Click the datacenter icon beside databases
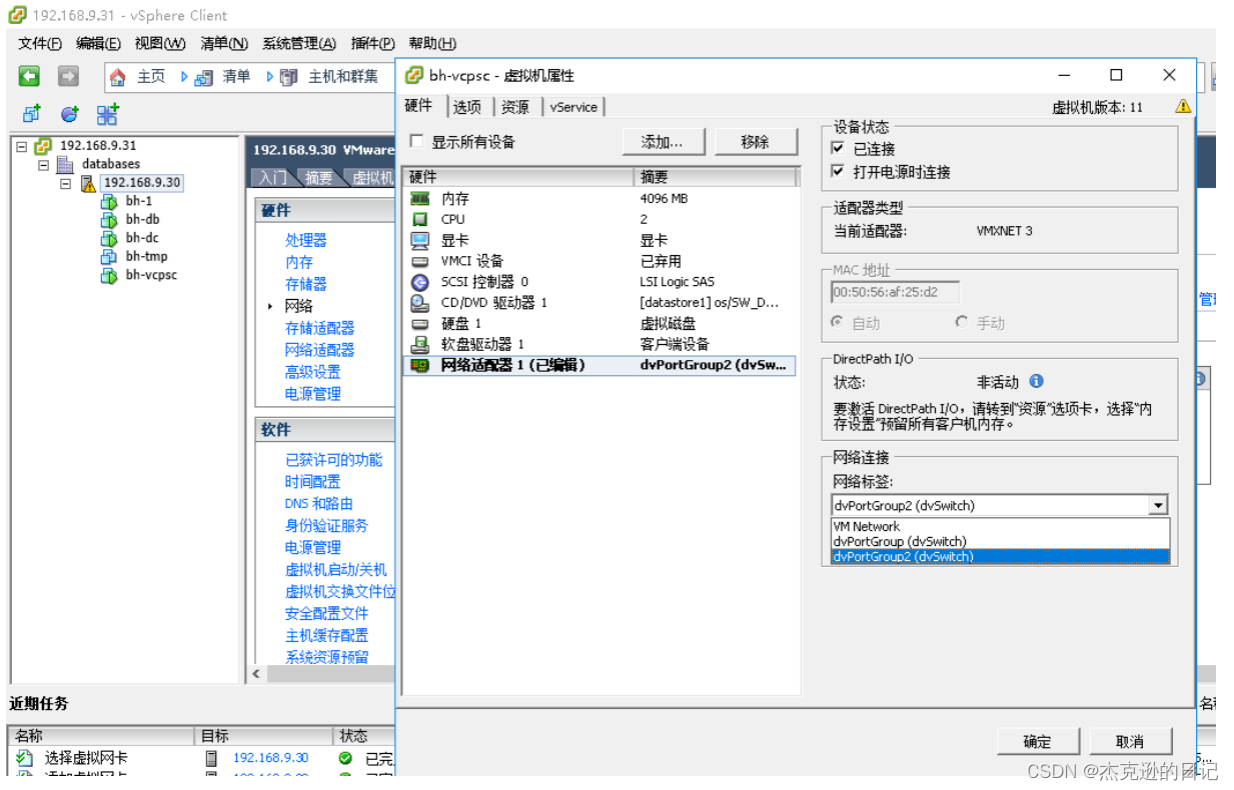Viewport: 1234px width, 790px height. 65,164
